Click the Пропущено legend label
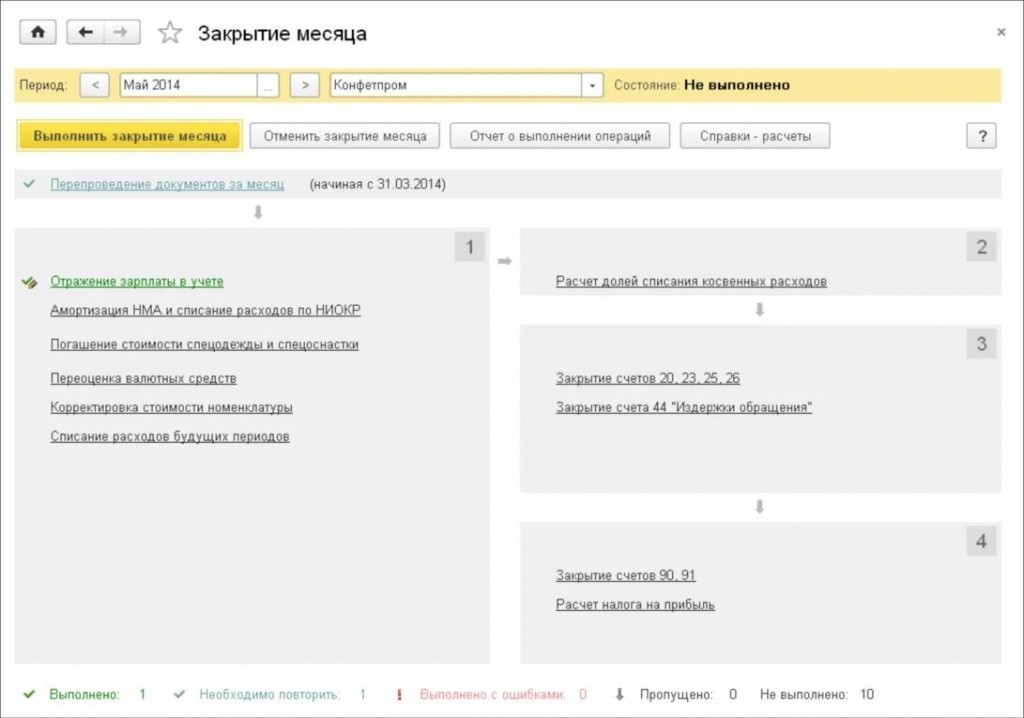 [676, 694]
